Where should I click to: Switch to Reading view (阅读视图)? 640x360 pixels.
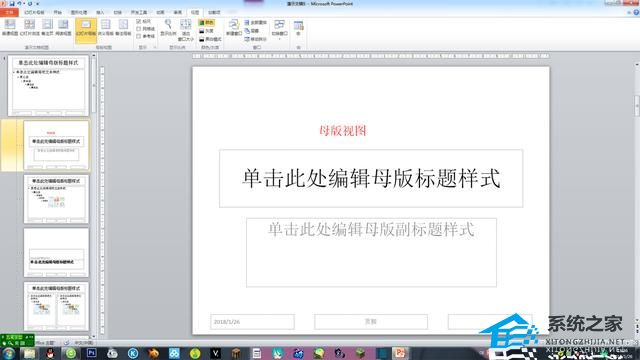pos(63,27)
